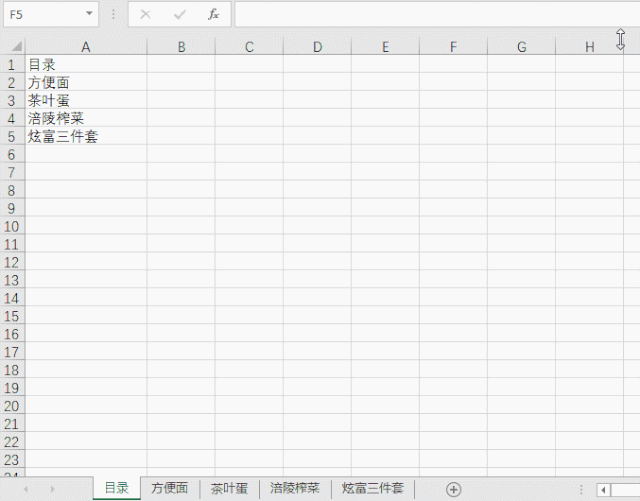Add a new sheet with plus icon
The width and height of the screenshot is (640, 501).
pyautogui.click(x=453, y=488)
